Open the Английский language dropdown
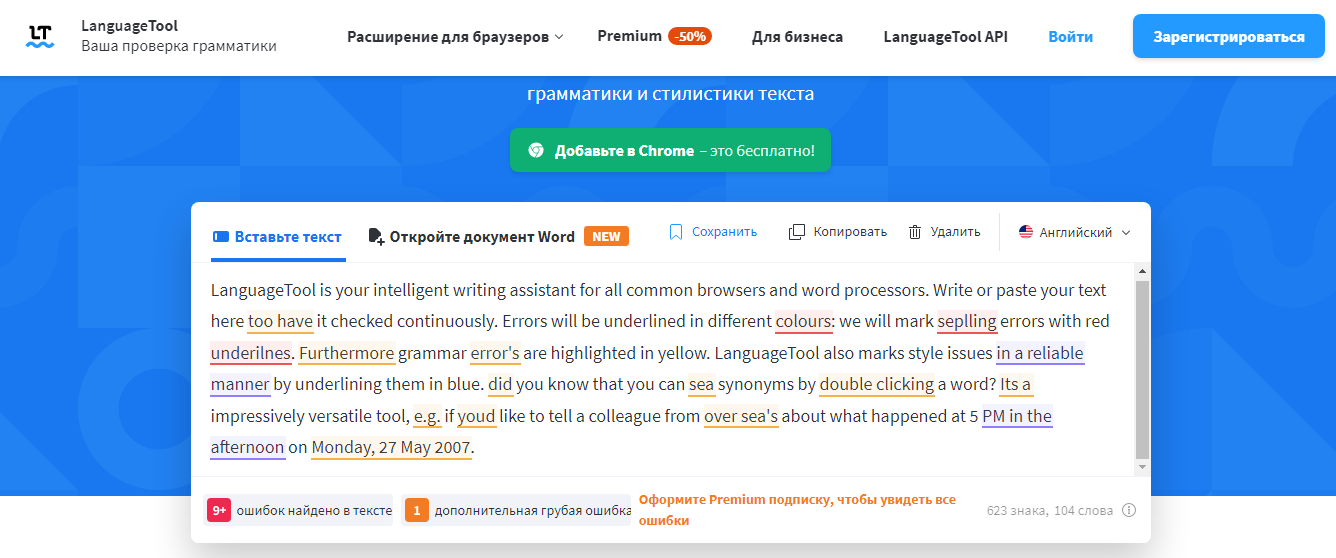The width and height of the screenshot is (1336, 558). 1075,232
